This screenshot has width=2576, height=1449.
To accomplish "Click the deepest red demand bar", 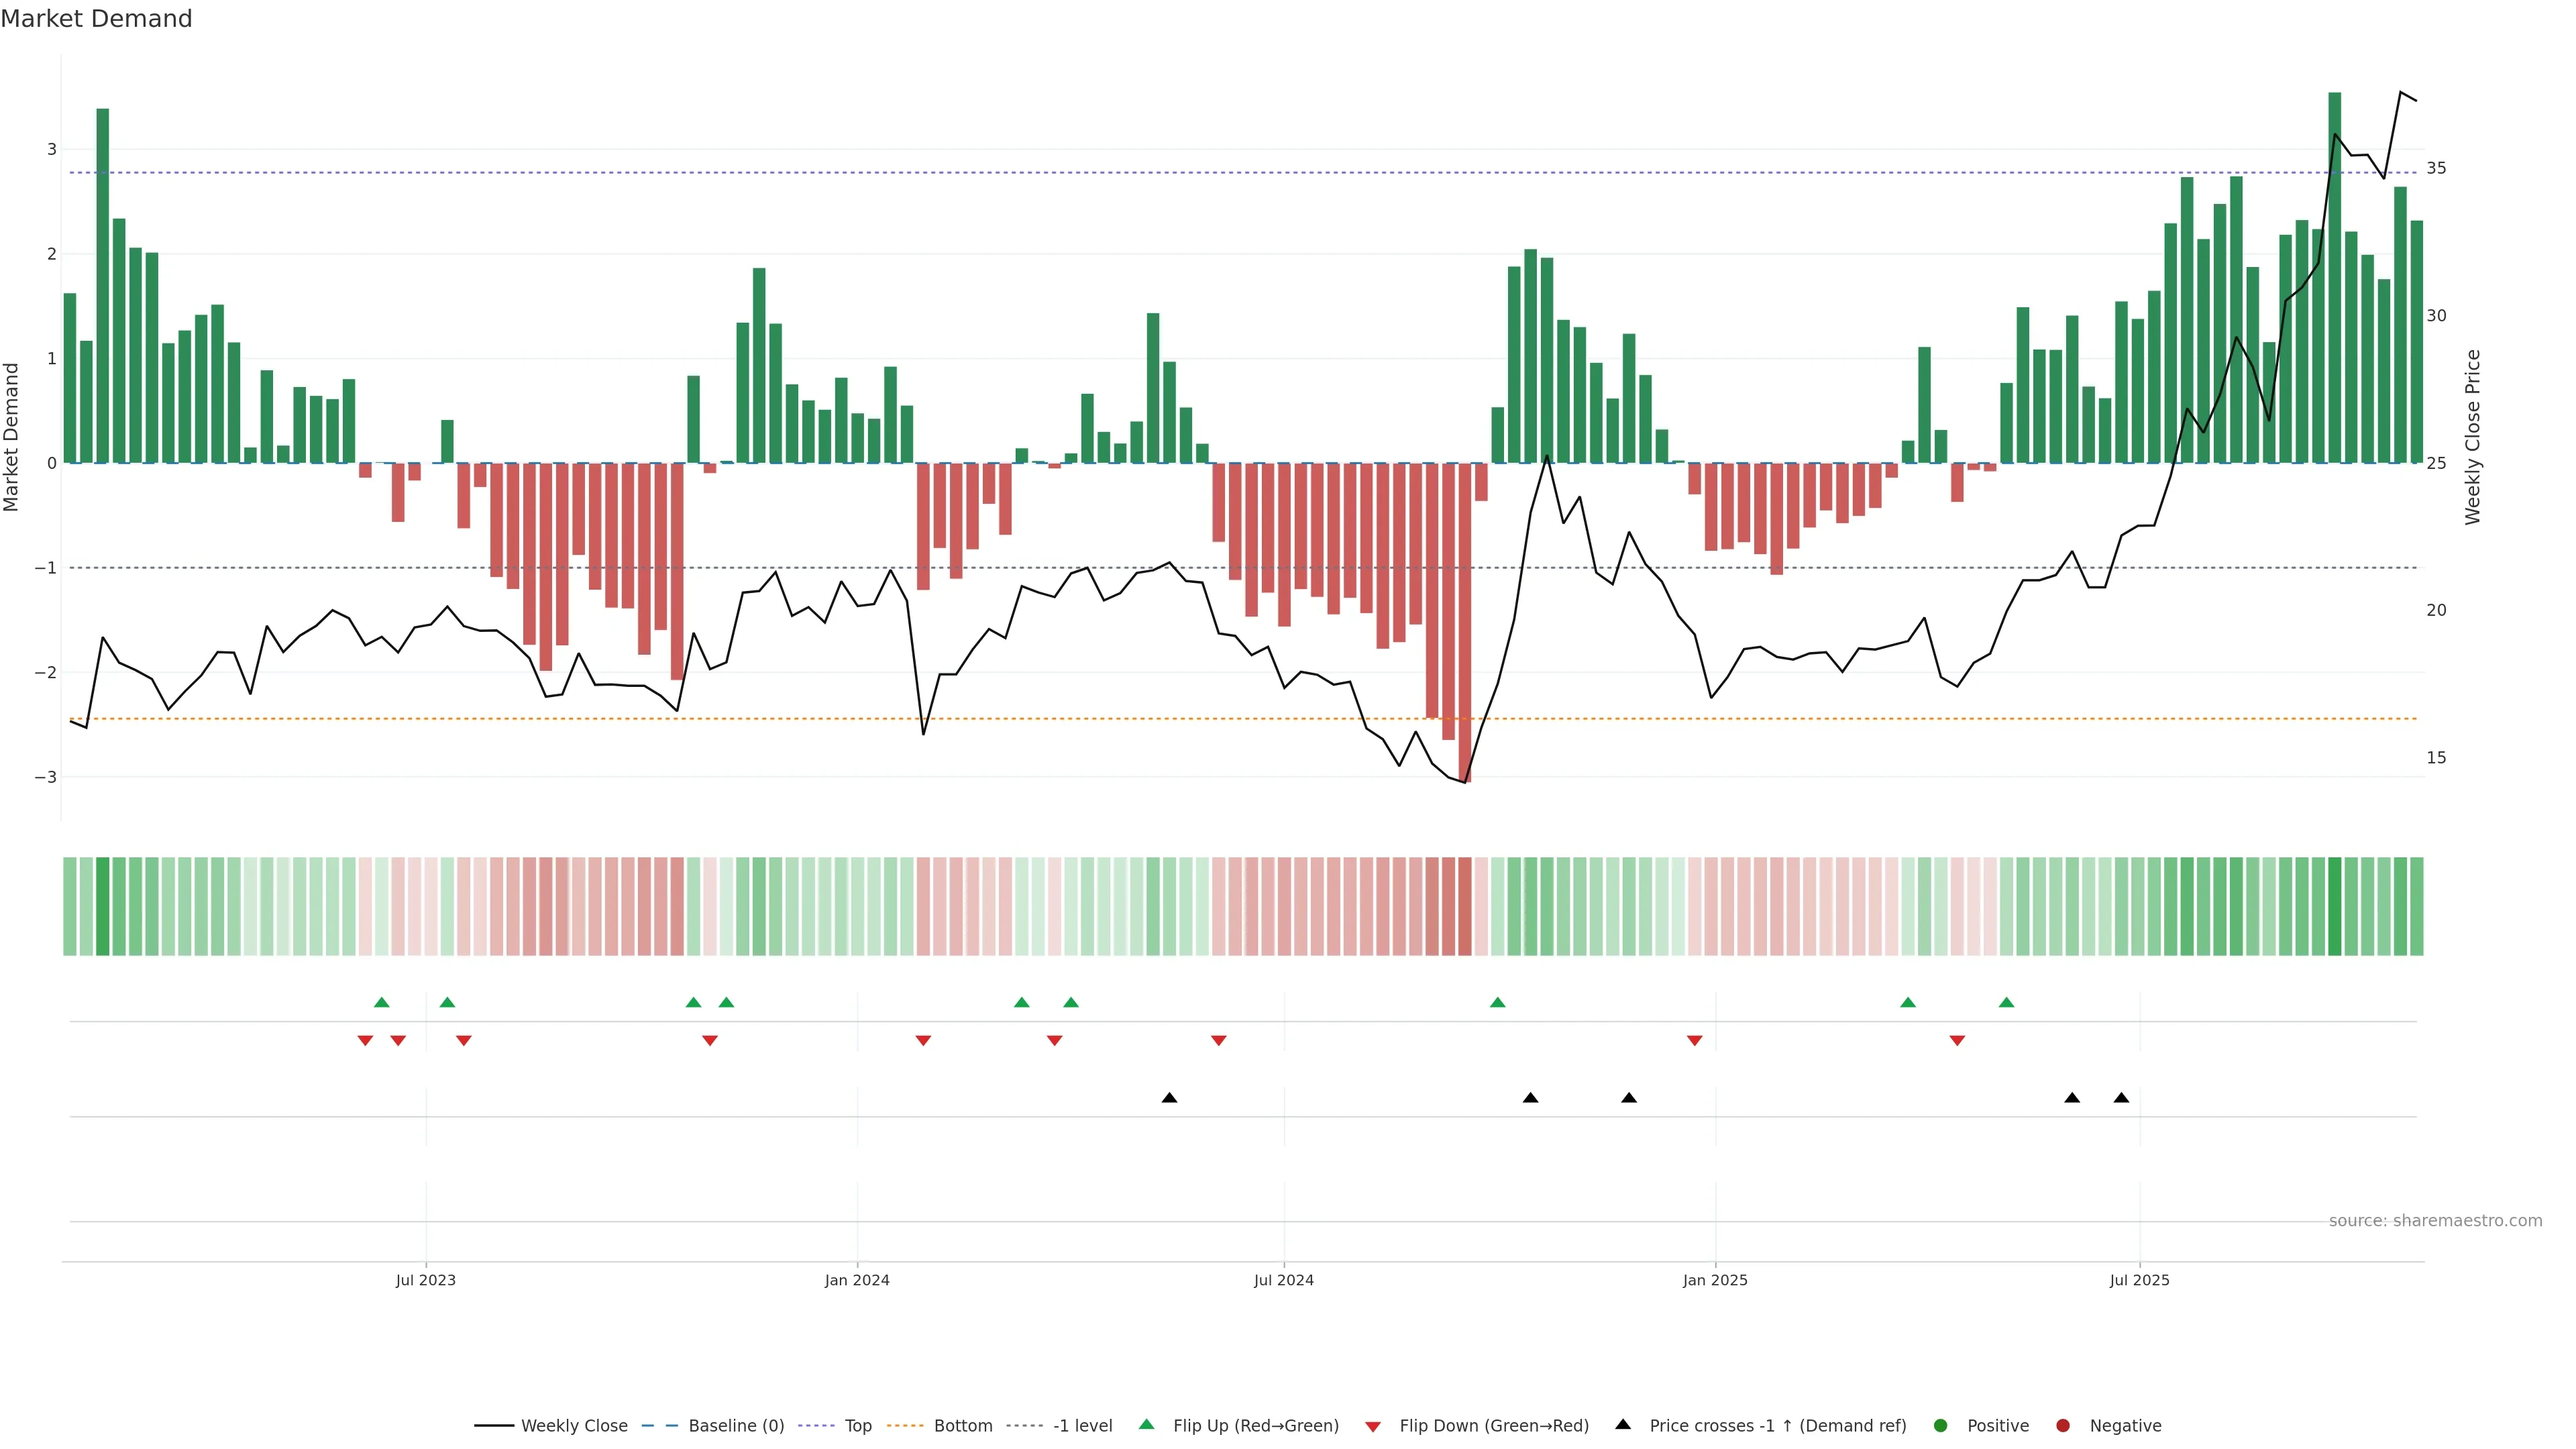I will click(x=1465, y=620).
